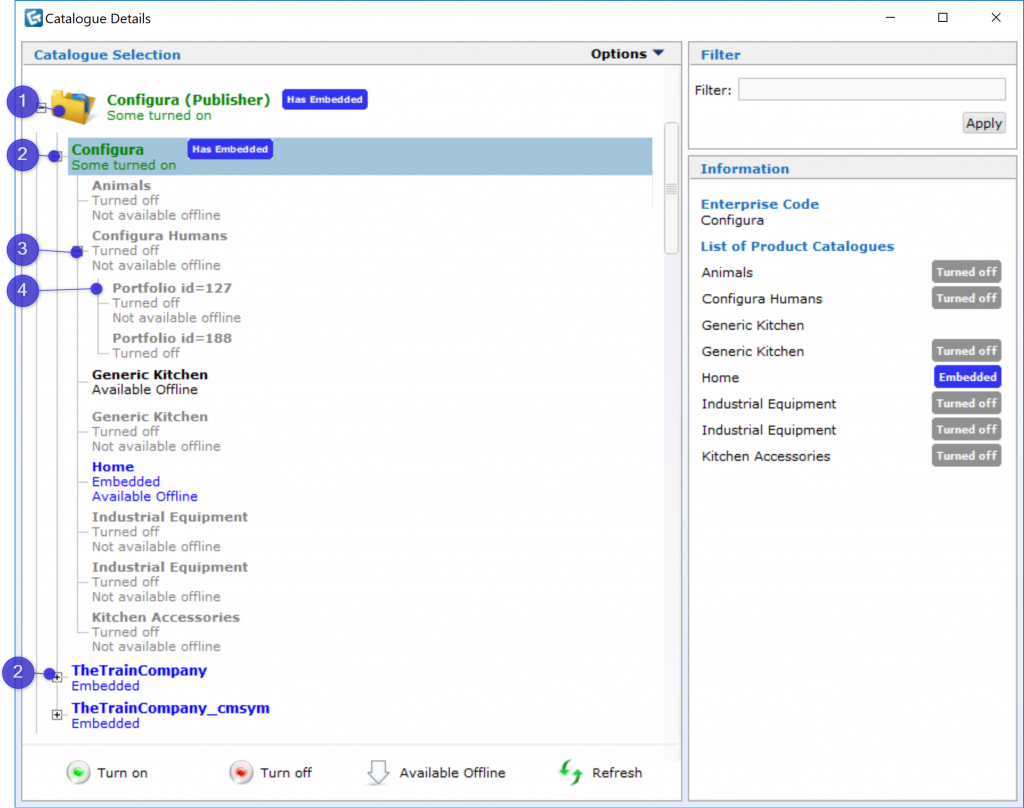This screenshot has height=808, width=1024.
Task: Click Has Embedded badge beside Configura (Publisher)
Action: 325,99
